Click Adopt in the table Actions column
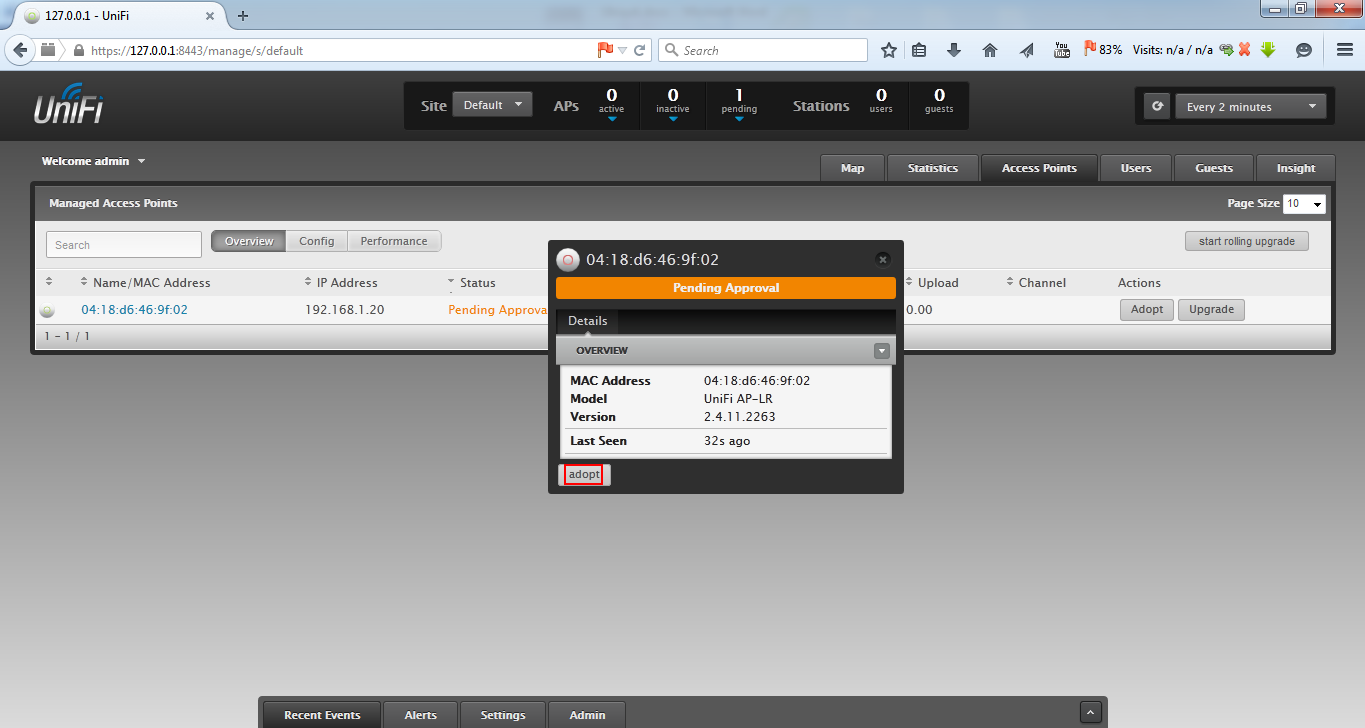This screenshot has height=728, width=1365. click(1147, 310)
